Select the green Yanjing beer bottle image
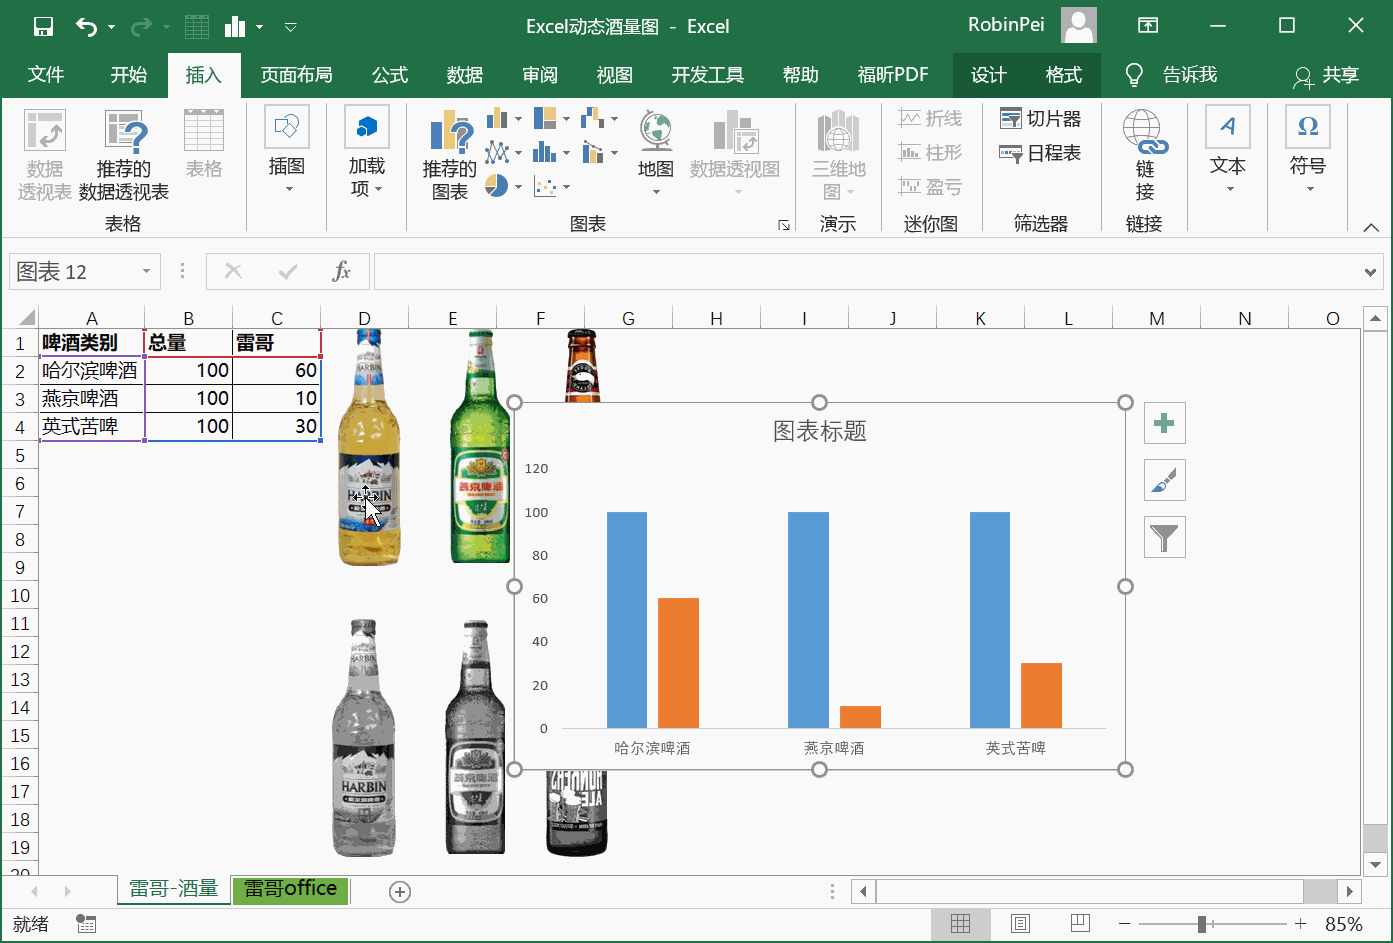 pyautogui.click(x=480, y=446)
